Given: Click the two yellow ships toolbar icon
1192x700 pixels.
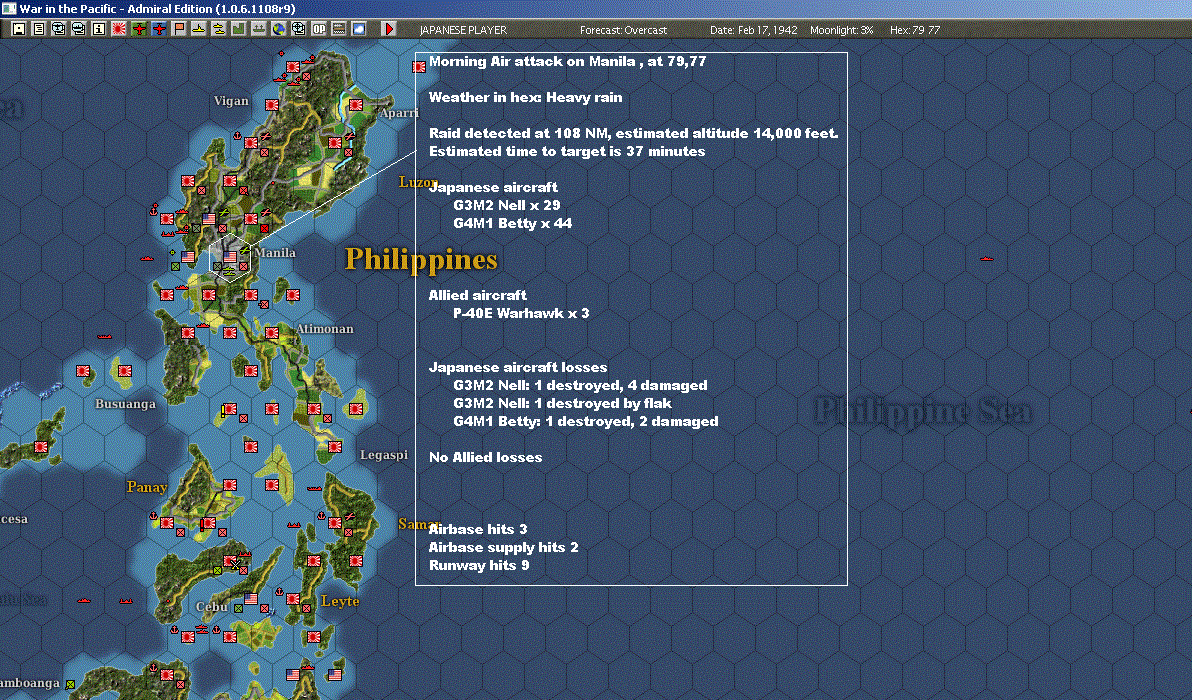Looking at the screenshot, I should tap(219, 29).
